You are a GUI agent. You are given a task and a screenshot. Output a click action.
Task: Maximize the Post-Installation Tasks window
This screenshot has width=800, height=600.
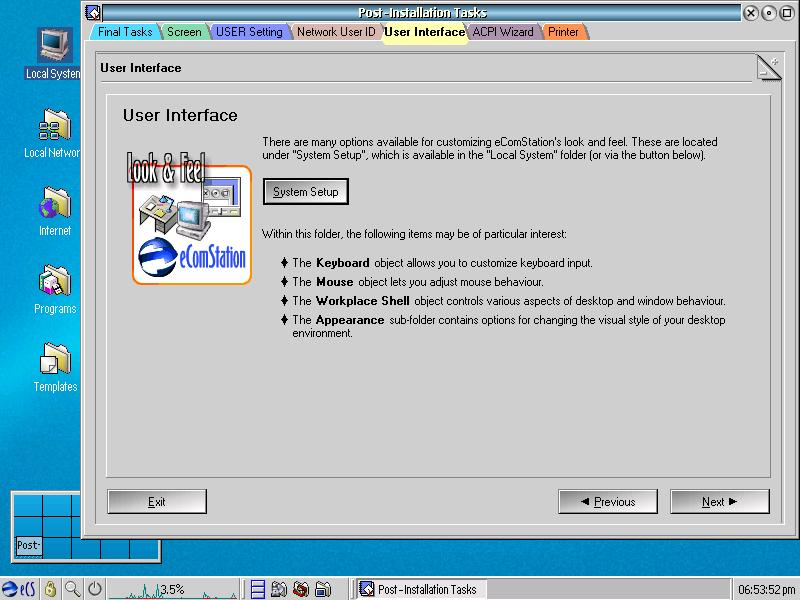(787, 13)
